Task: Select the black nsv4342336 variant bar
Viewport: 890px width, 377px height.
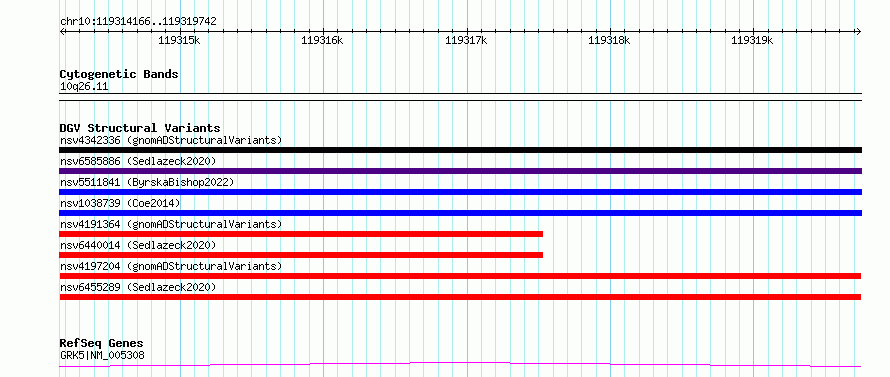Action: [x=461, y=150]
